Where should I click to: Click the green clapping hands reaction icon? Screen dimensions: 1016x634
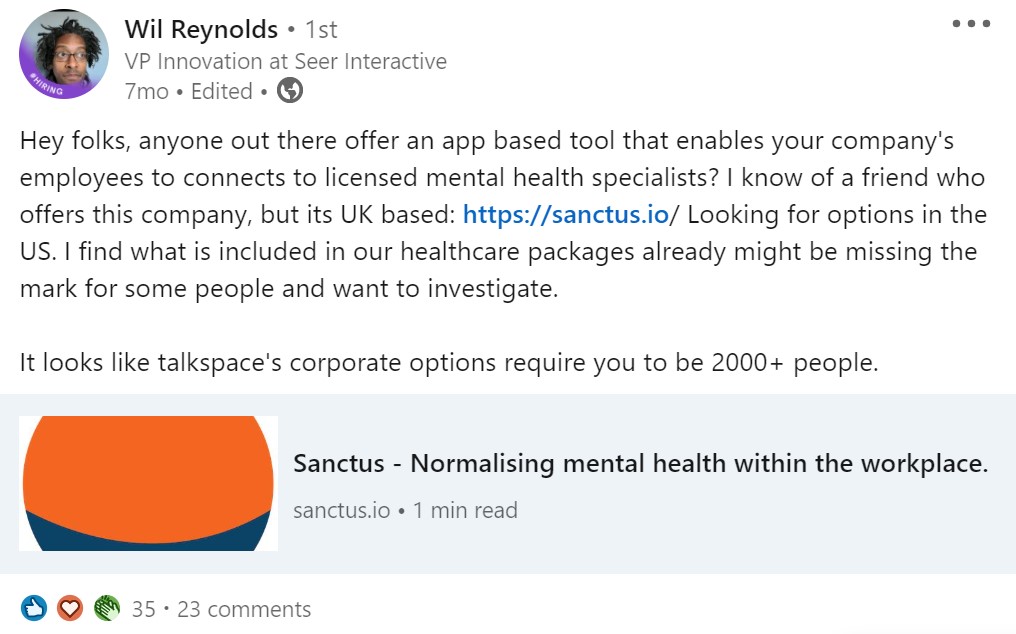[x=106, y=608]
